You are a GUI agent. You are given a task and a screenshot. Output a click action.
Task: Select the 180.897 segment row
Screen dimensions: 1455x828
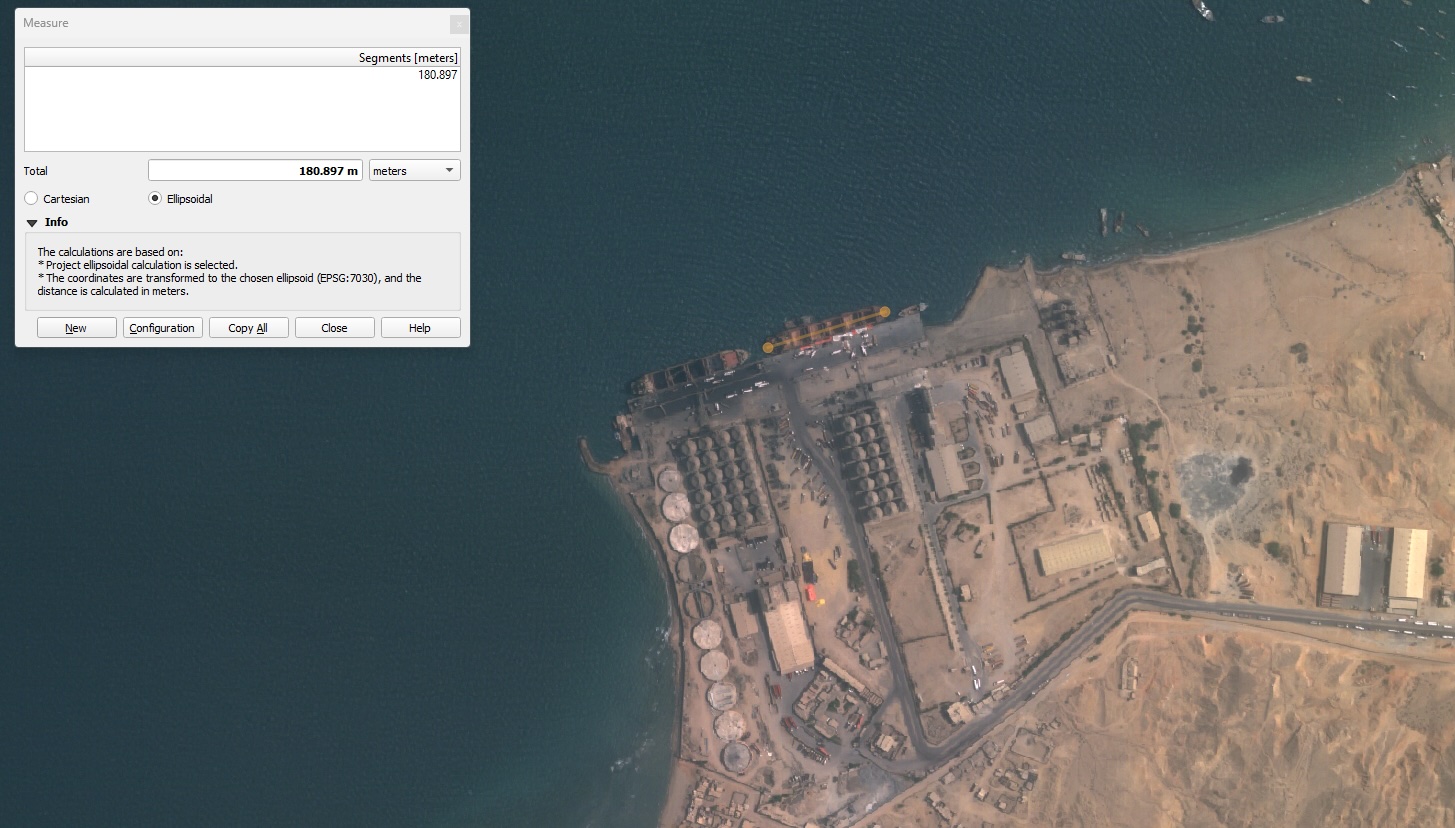242,75
